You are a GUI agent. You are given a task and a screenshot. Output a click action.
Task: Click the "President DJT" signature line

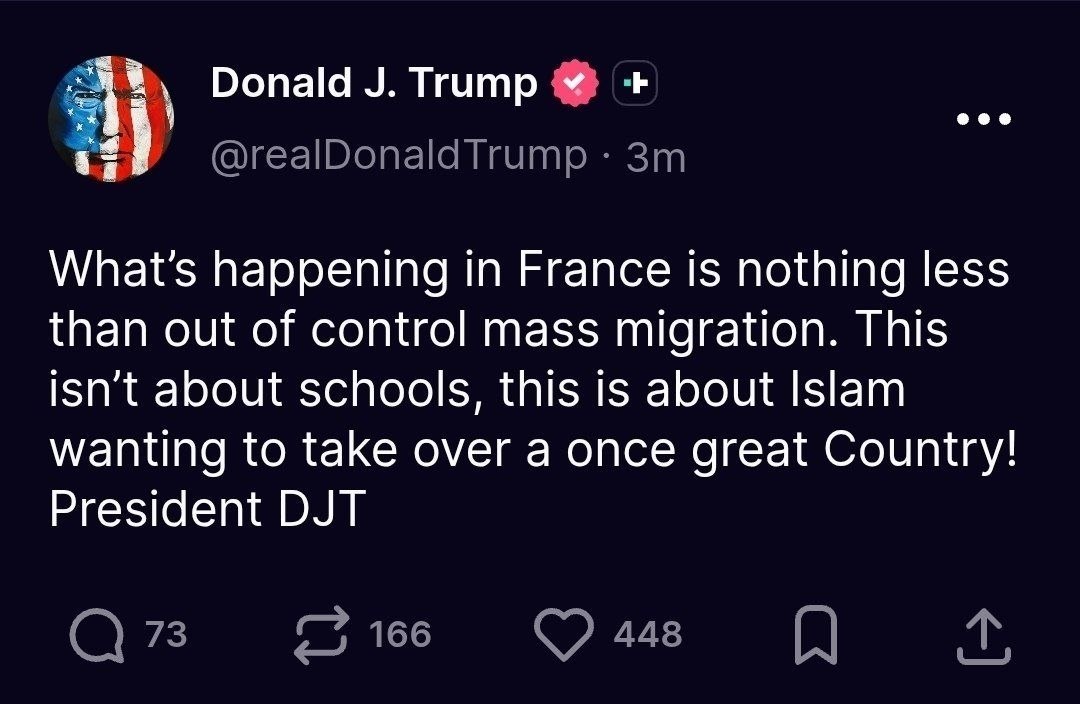[207, 508]
